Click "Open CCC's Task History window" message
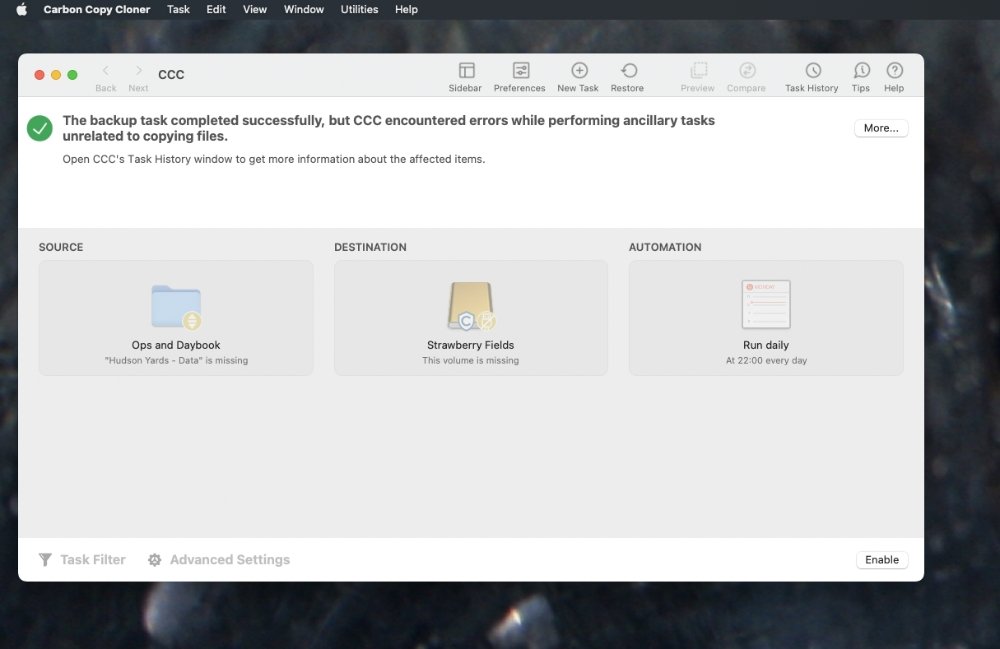 274,159
